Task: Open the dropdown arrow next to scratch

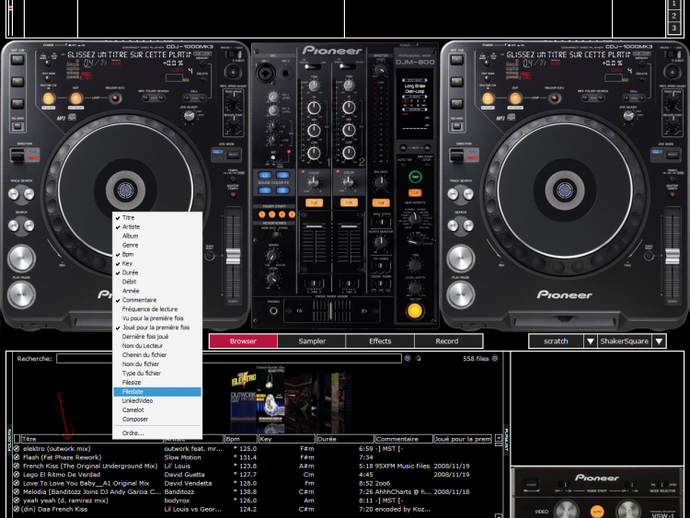Action: (x=590, y=341)
